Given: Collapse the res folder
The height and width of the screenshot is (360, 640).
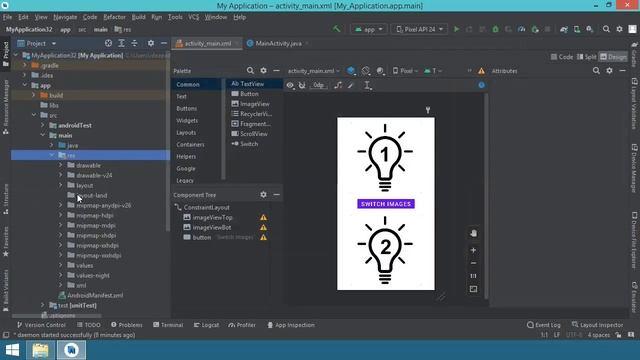Looking at the screenshot, I should pos(52,155).
